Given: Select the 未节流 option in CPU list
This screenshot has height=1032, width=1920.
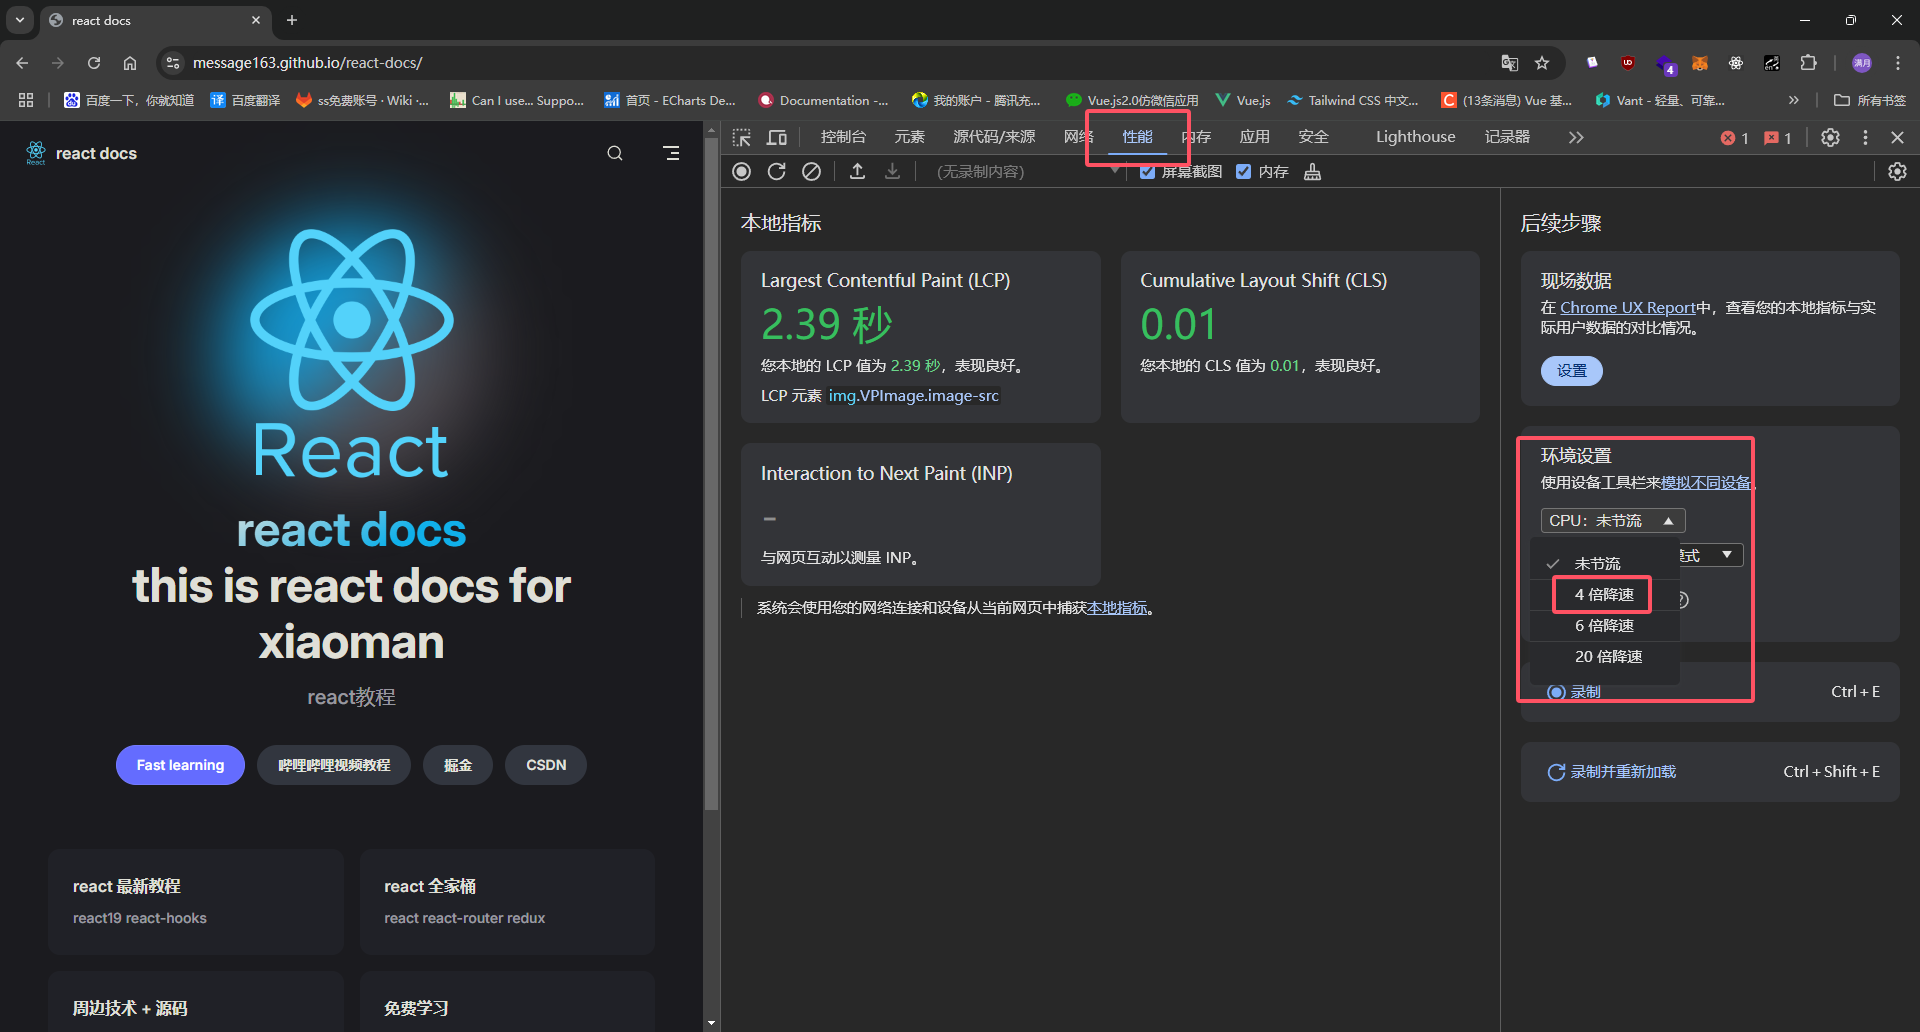Looking at the screenshot, I should point(1597,564).
